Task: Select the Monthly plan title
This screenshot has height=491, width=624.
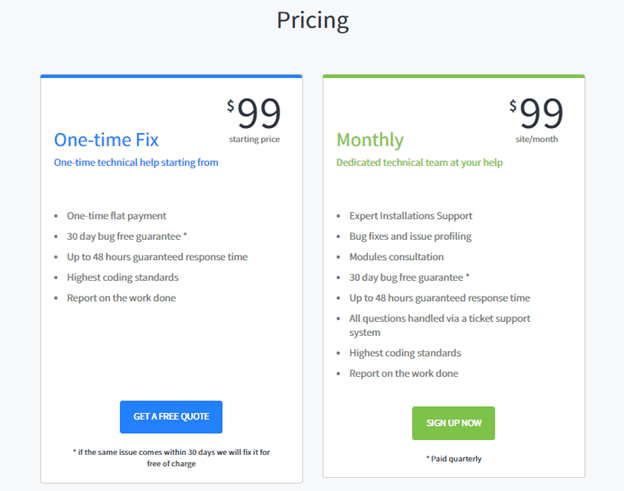Action: [370, 140]
